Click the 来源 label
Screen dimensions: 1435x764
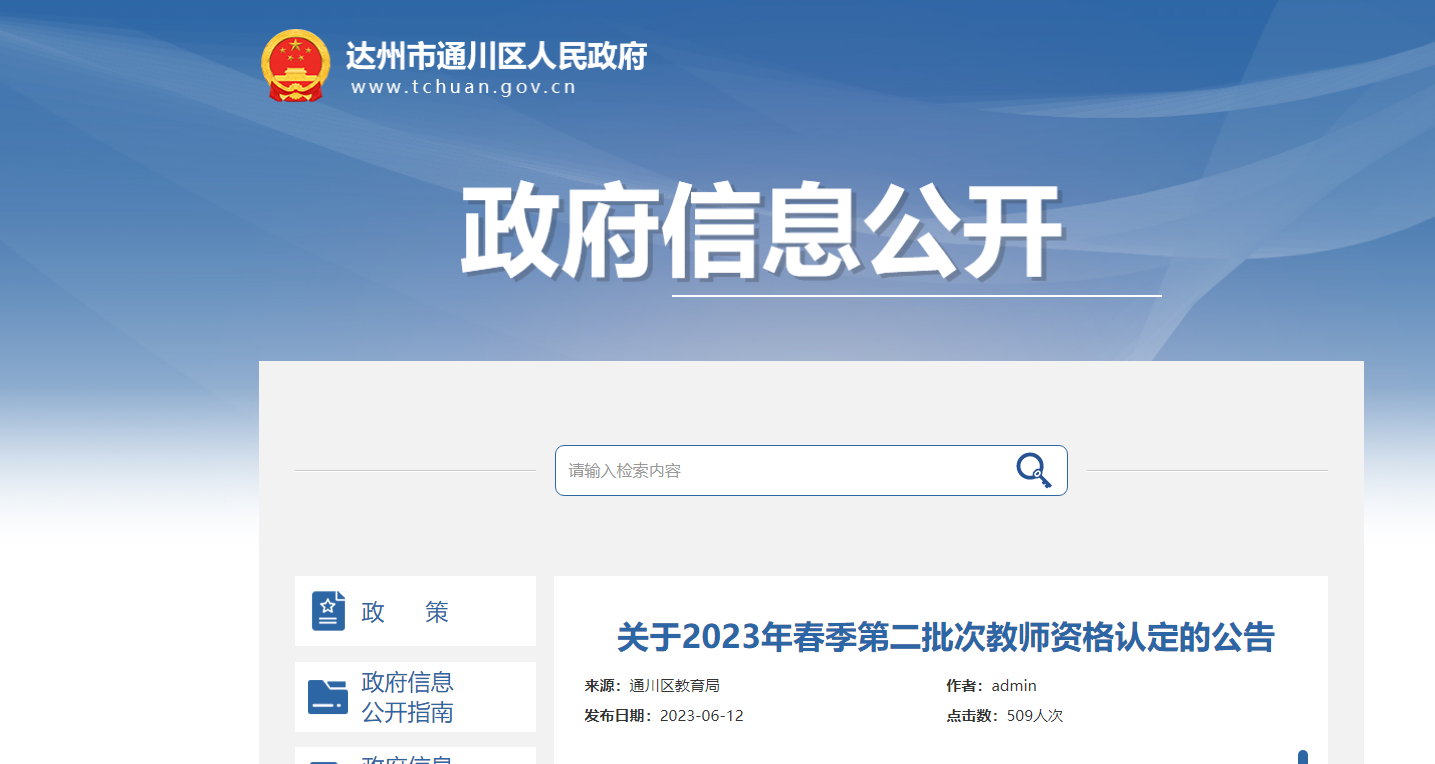click(x=603, y=686)
